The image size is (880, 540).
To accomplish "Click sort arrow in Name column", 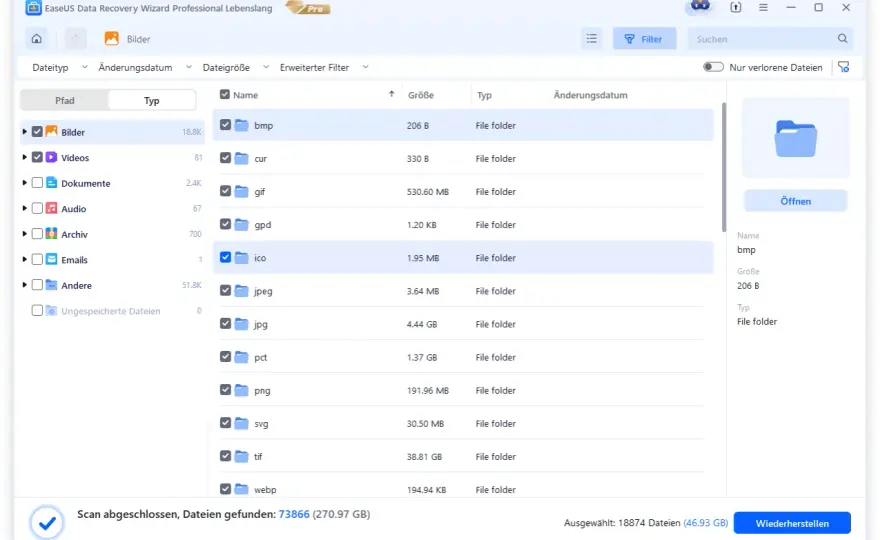I will [x=391, y=94].
